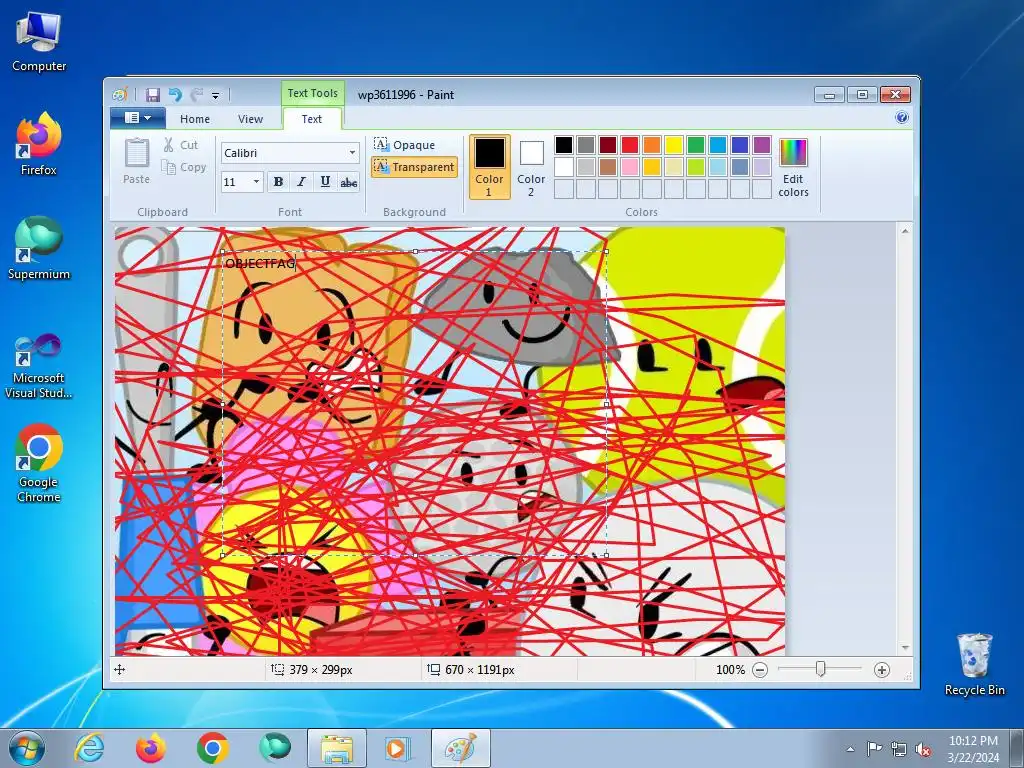Choose Opaque background fill
Image resolution: width=1024 pixels, height=768 pixels.
(405, 144)
